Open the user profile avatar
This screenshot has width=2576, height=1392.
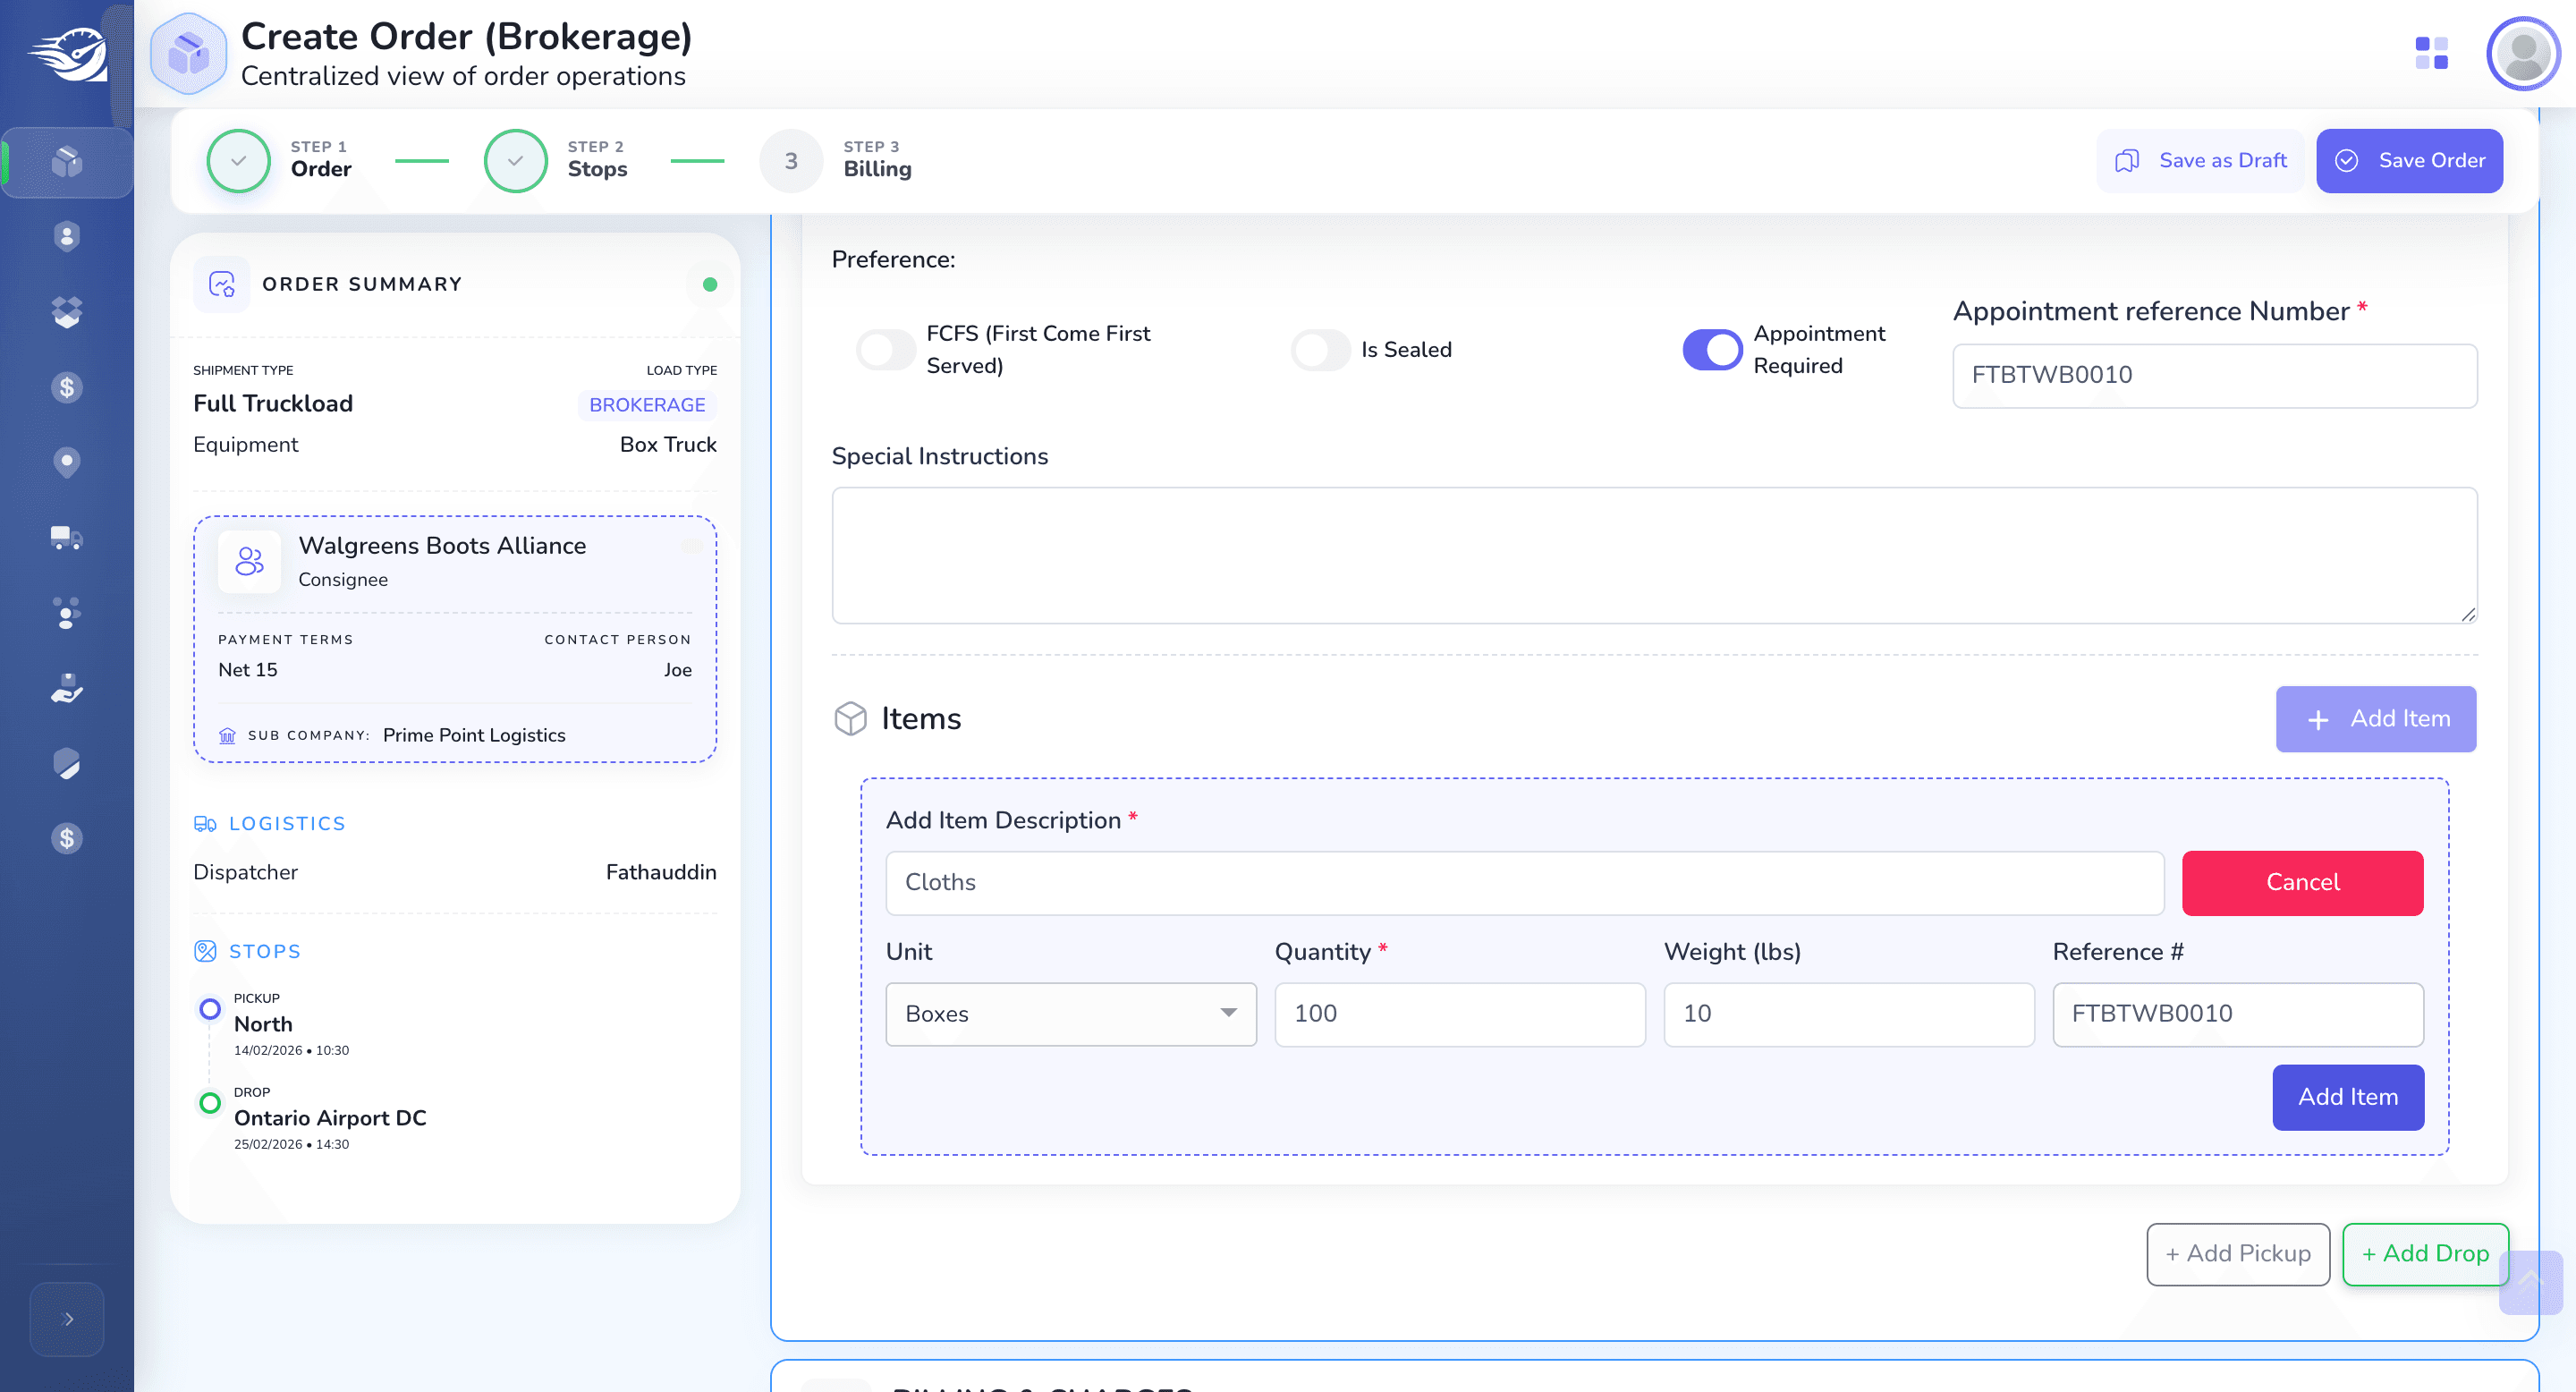pyautogui.click(x=2522, y=53)
